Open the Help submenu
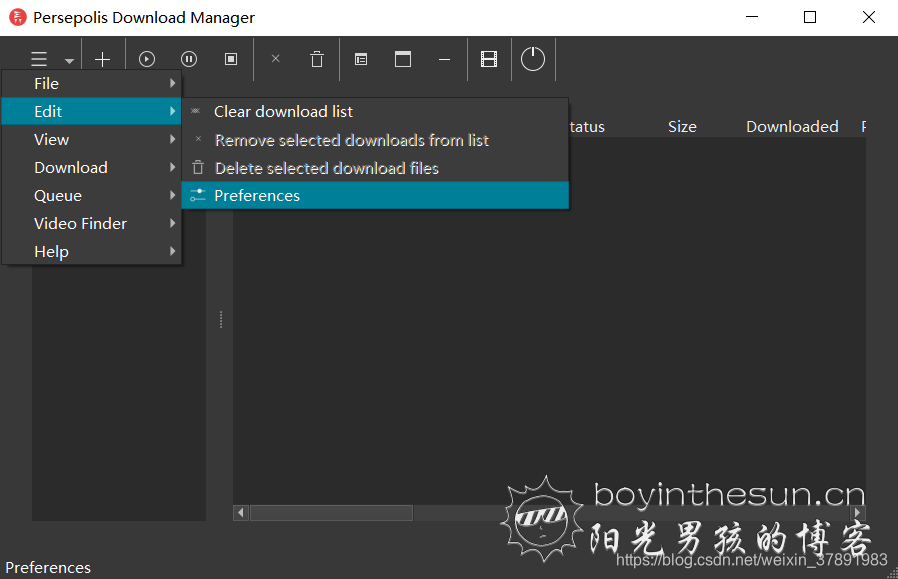The height and width of the screenshot is (579, 898). (92, 251)
